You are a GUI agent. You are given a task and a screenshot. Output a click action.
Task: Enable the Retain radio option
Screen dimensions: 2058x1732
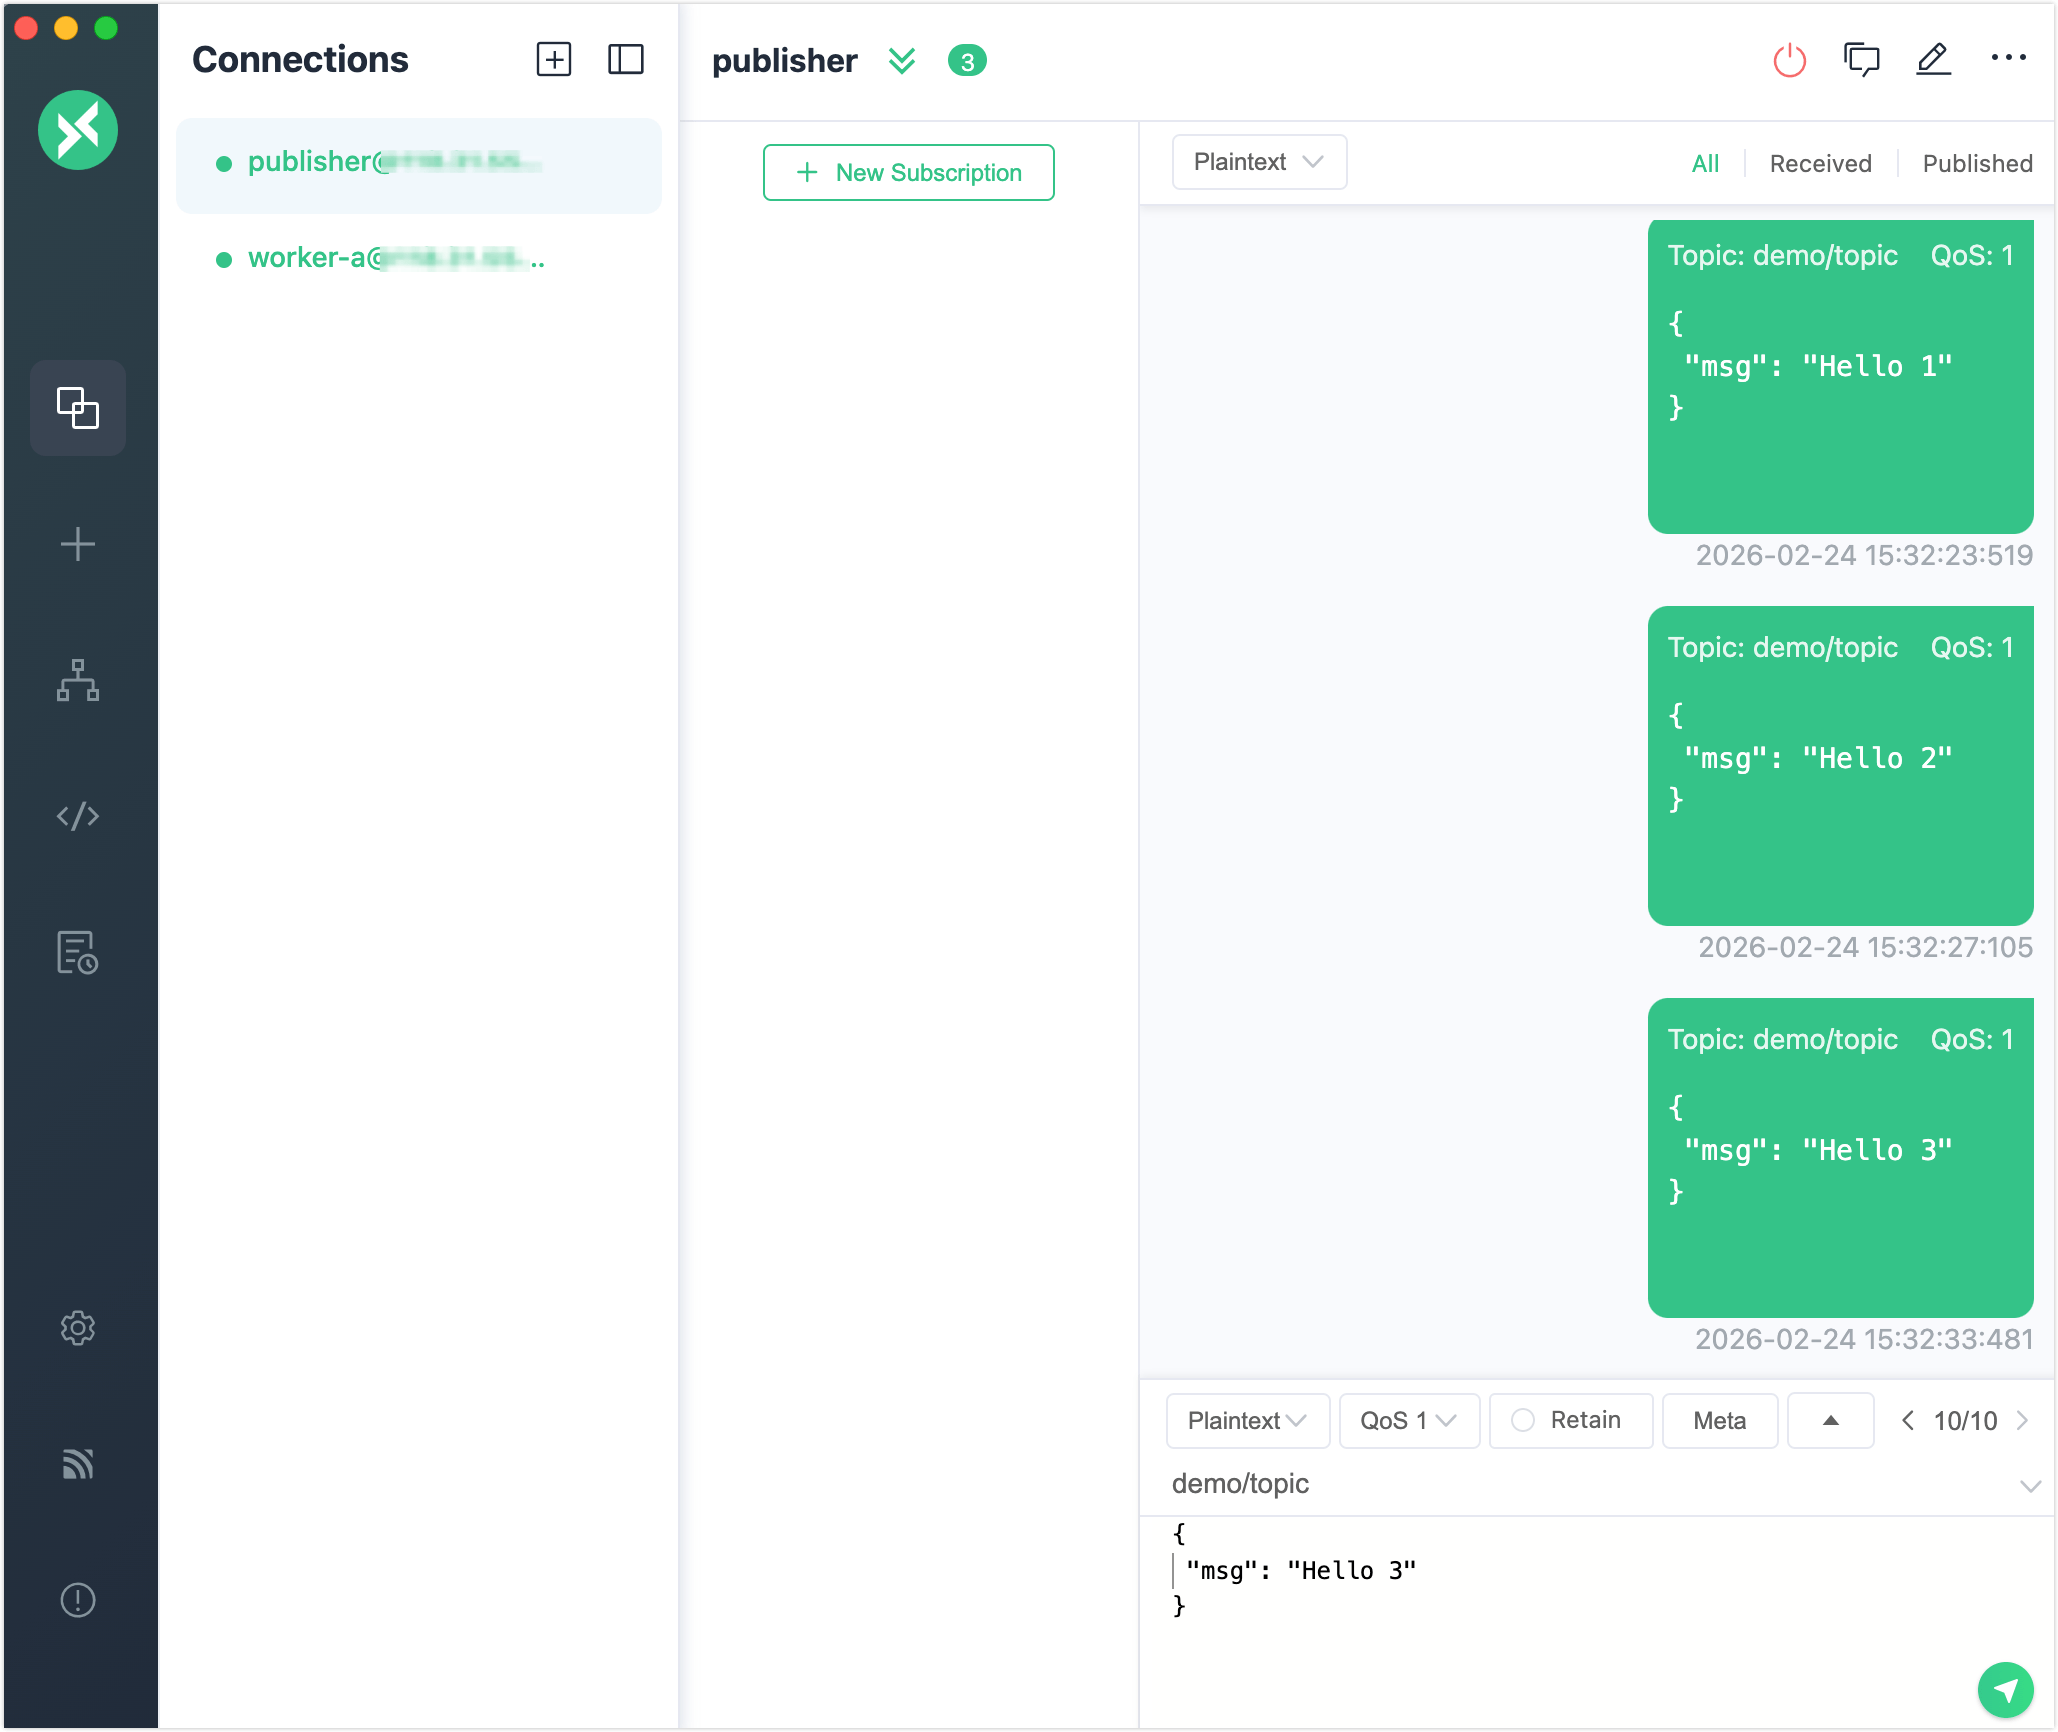click(x=1523, y=1420)
